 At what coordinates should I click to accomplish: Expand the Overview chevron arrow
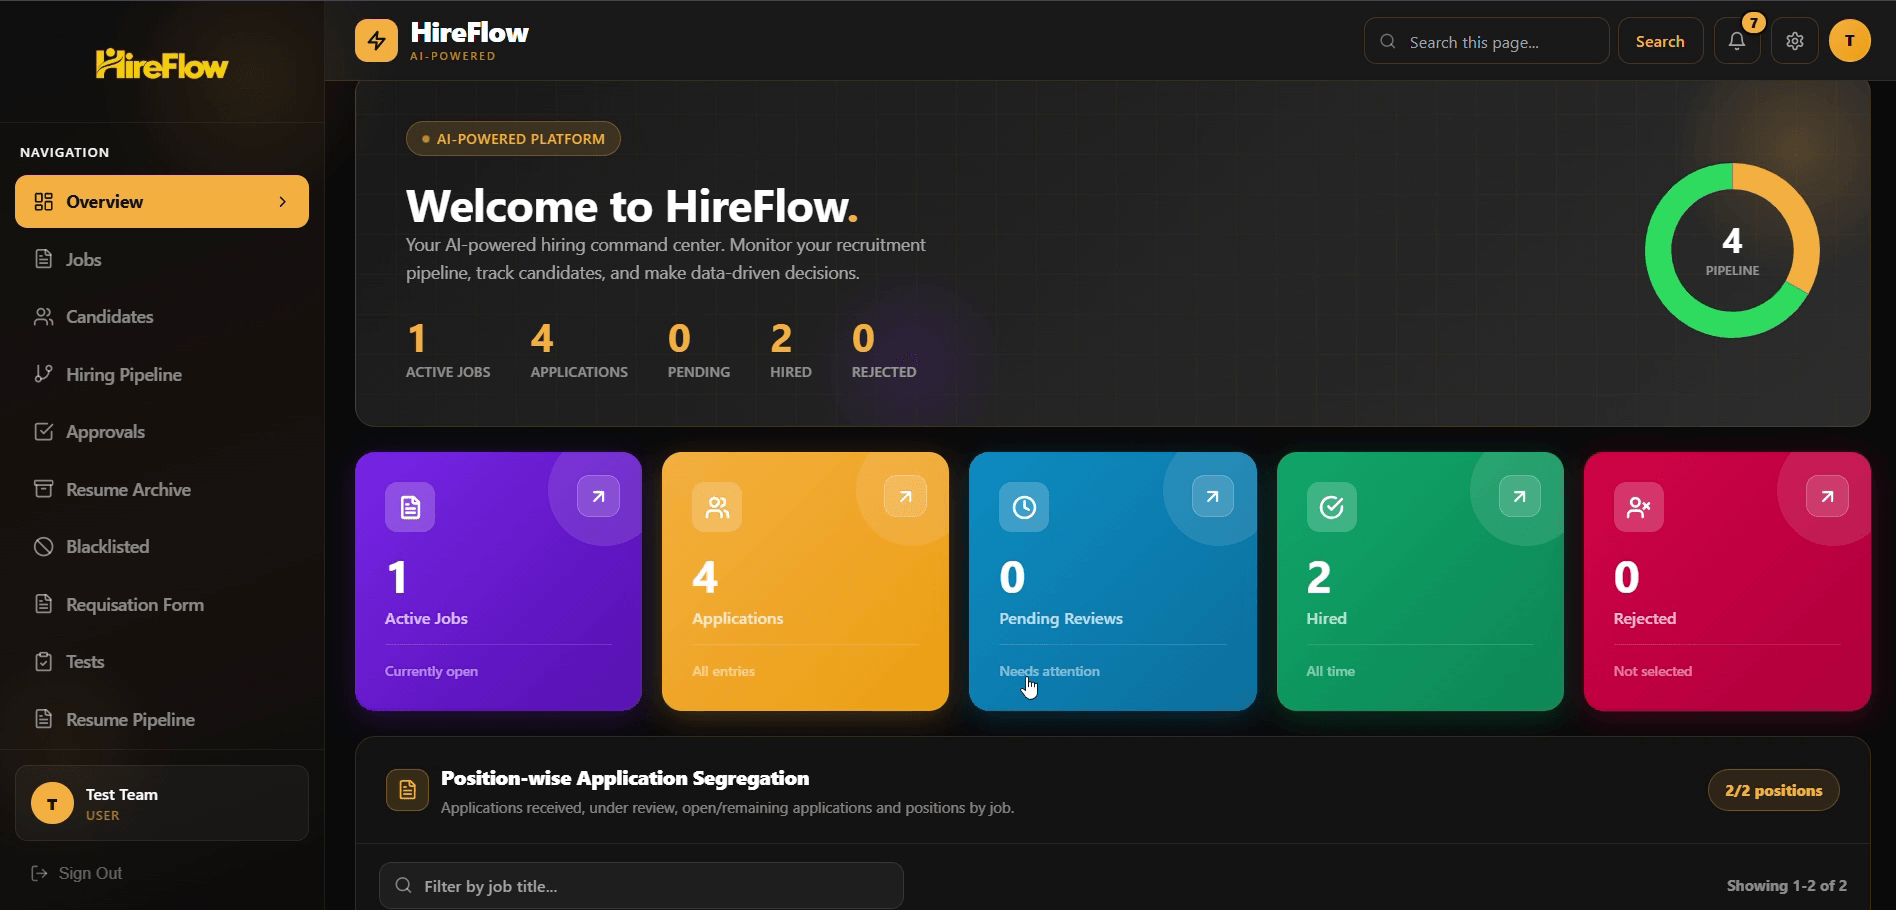pyautogui.click(x=283, y=201)
